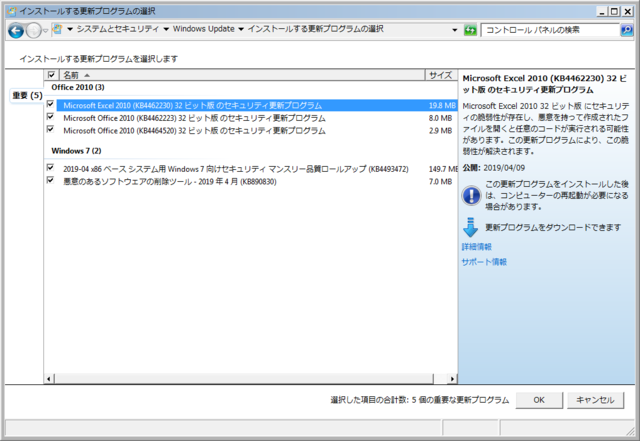Image resolution: width=640 pixels, height=441 pixels.
Task: Click the キャンセル button
Action: coord(596,400)
